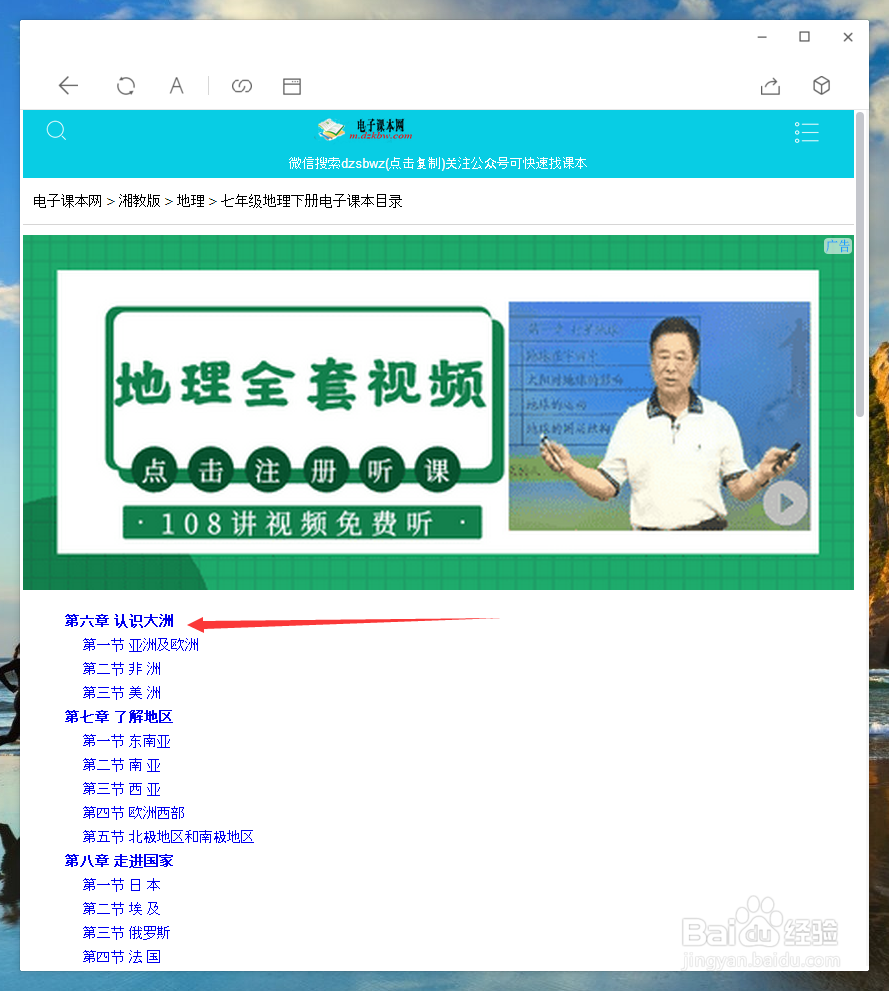Screen dimensions: 889x991
Task: Open 第二节 南 亚 section
Action: (122, 765)
